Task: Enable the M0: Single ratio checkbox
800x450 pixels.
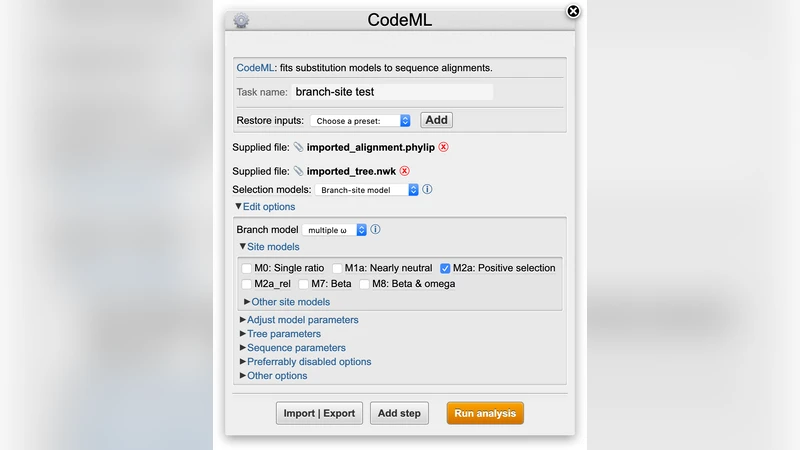Action: pos(247,268)
